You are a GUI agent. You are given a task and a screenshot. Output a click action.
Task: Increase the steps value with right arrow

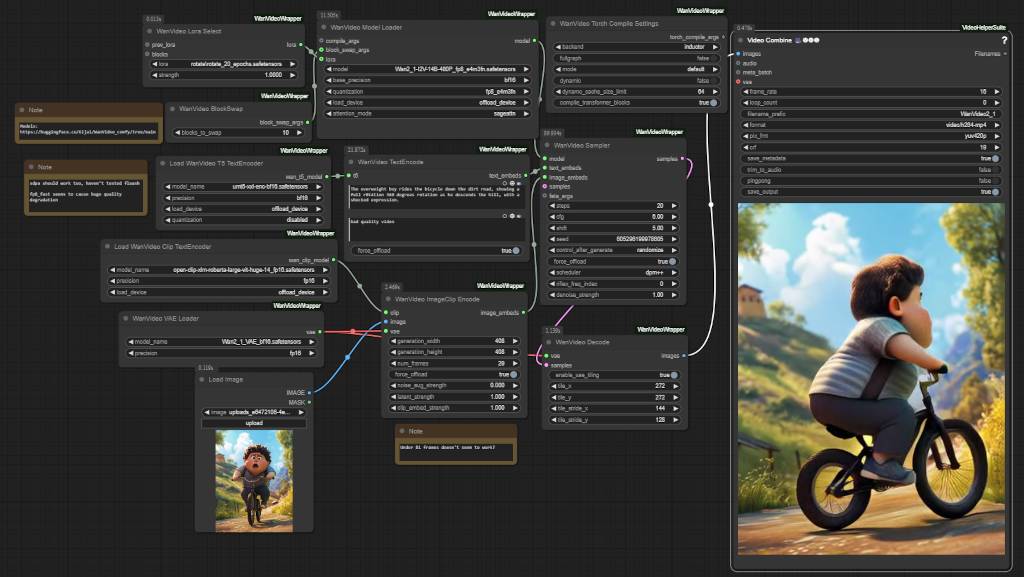[674, 206]
